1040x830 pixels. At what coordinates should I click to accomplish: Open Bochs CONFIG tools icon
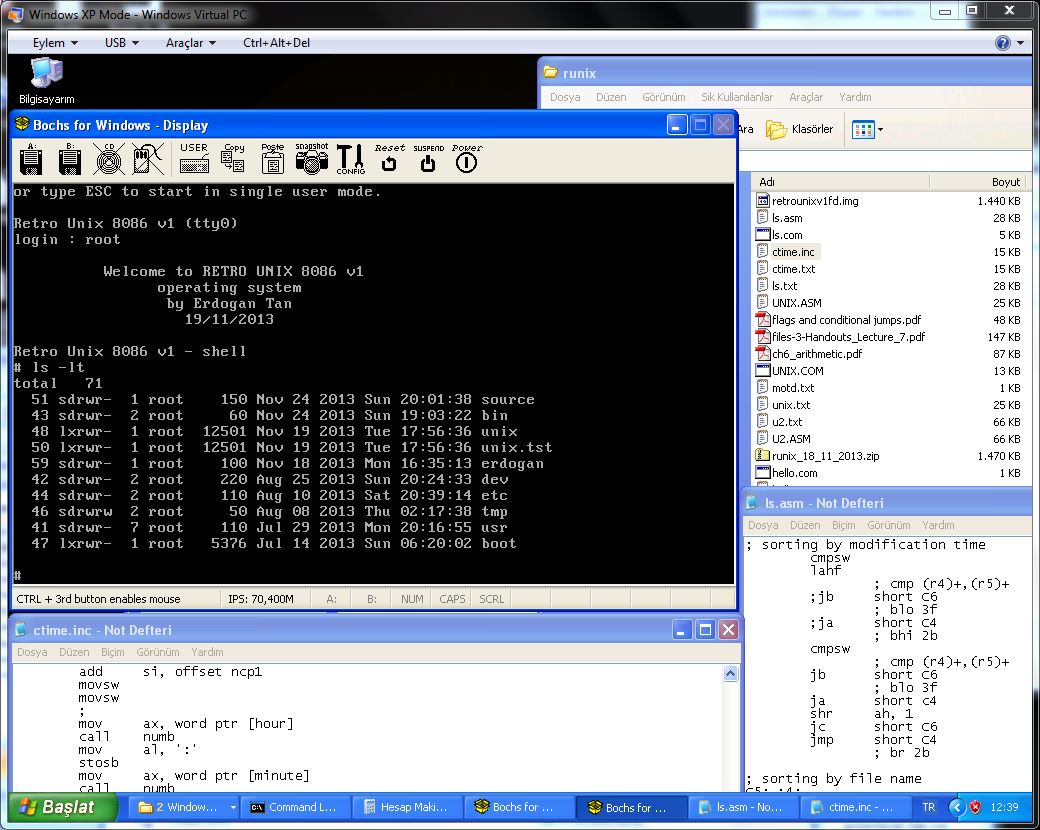pyautogui.click(x=350, y=159)
